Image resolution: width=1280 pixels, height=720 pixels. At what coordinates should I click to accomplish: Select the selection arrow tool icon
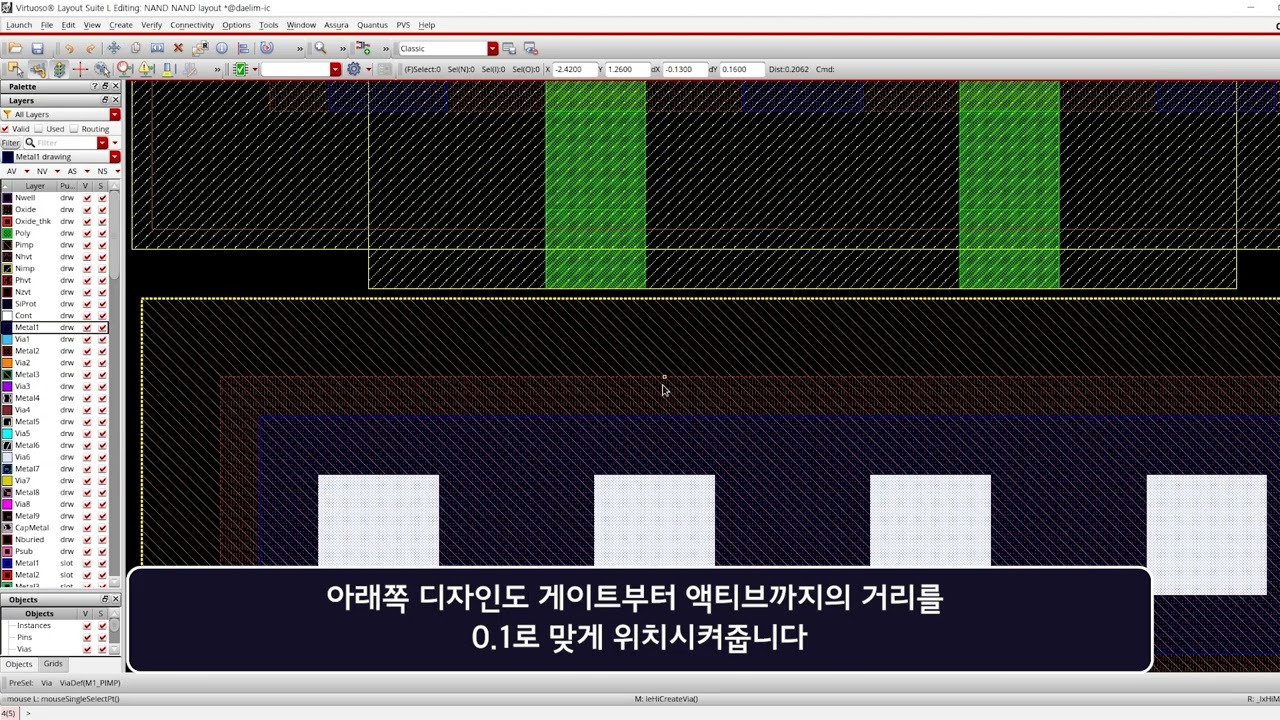[15, 69]
